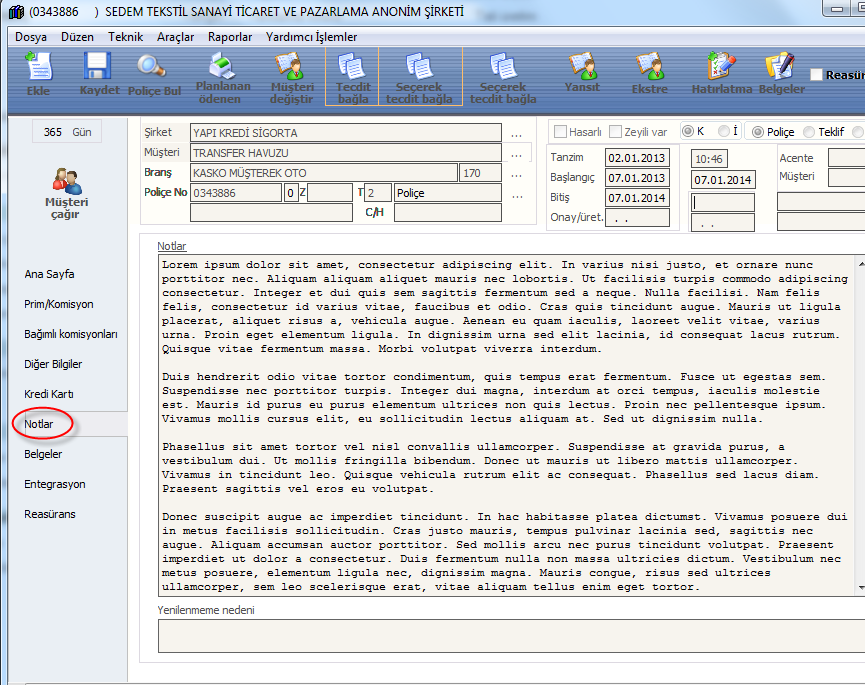Viewport: 865px width, 685px height.
Task: Open the Şirket lookup ellipsis button
Action: [x=516, y=133]
